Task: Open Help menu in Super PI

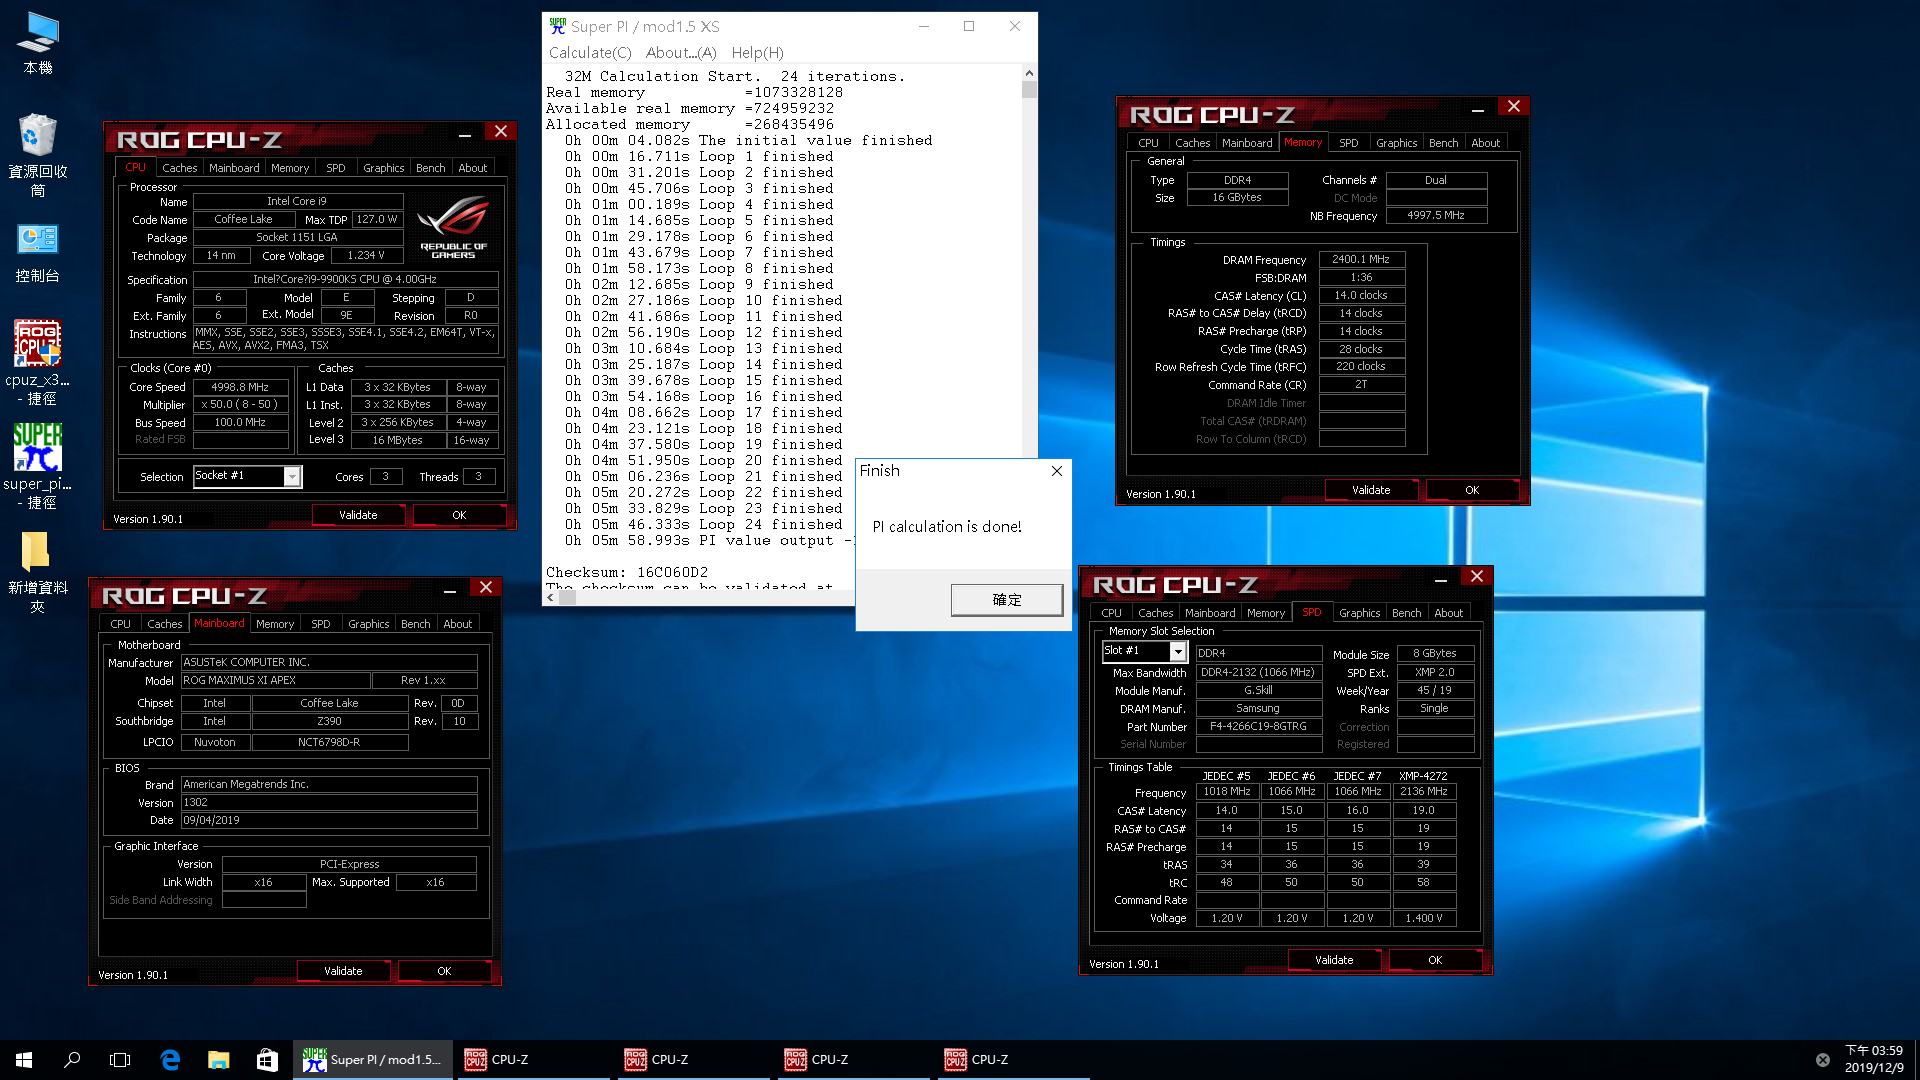Action: pyautogui.click(x=758, y=53)
